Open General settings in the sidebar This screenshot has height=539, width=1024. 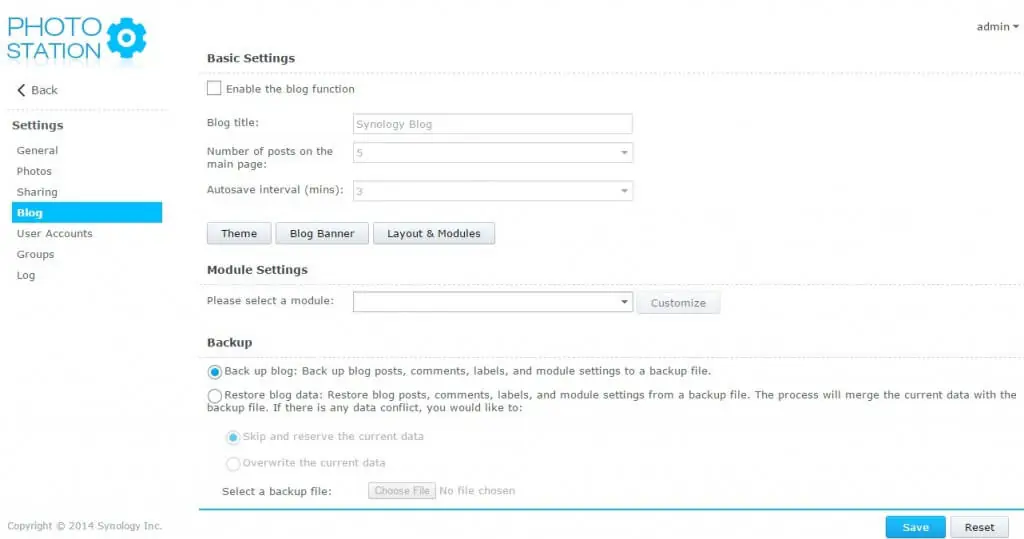37,151
